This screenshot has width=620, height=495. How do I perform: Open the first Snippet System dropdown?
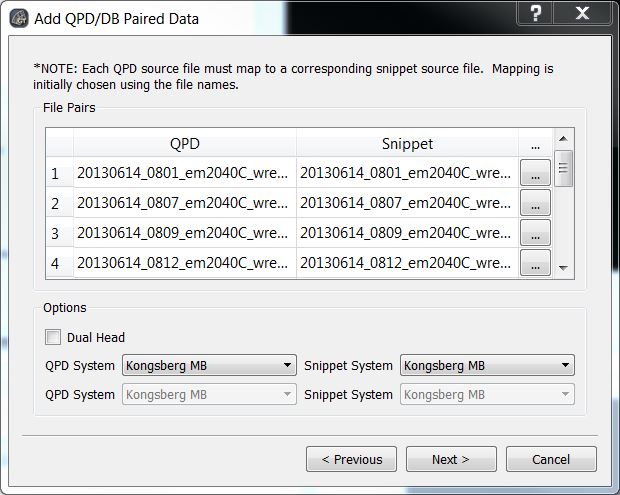point(487,365)
